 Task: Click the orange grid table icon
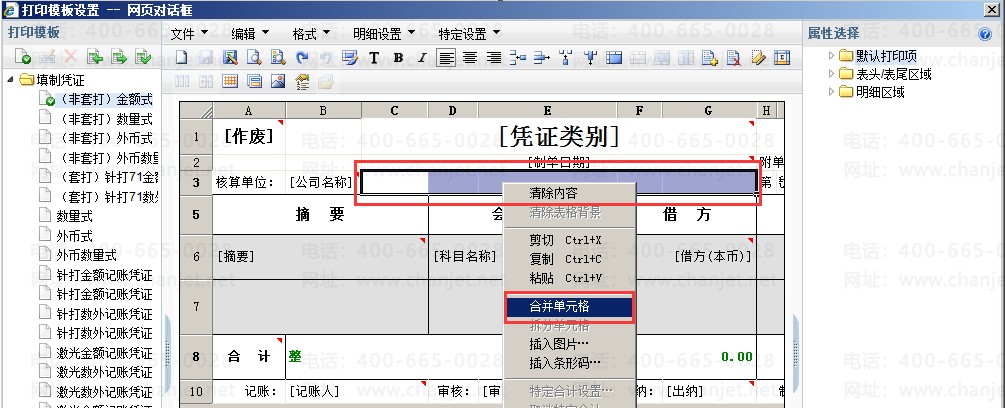pos(229,81)
